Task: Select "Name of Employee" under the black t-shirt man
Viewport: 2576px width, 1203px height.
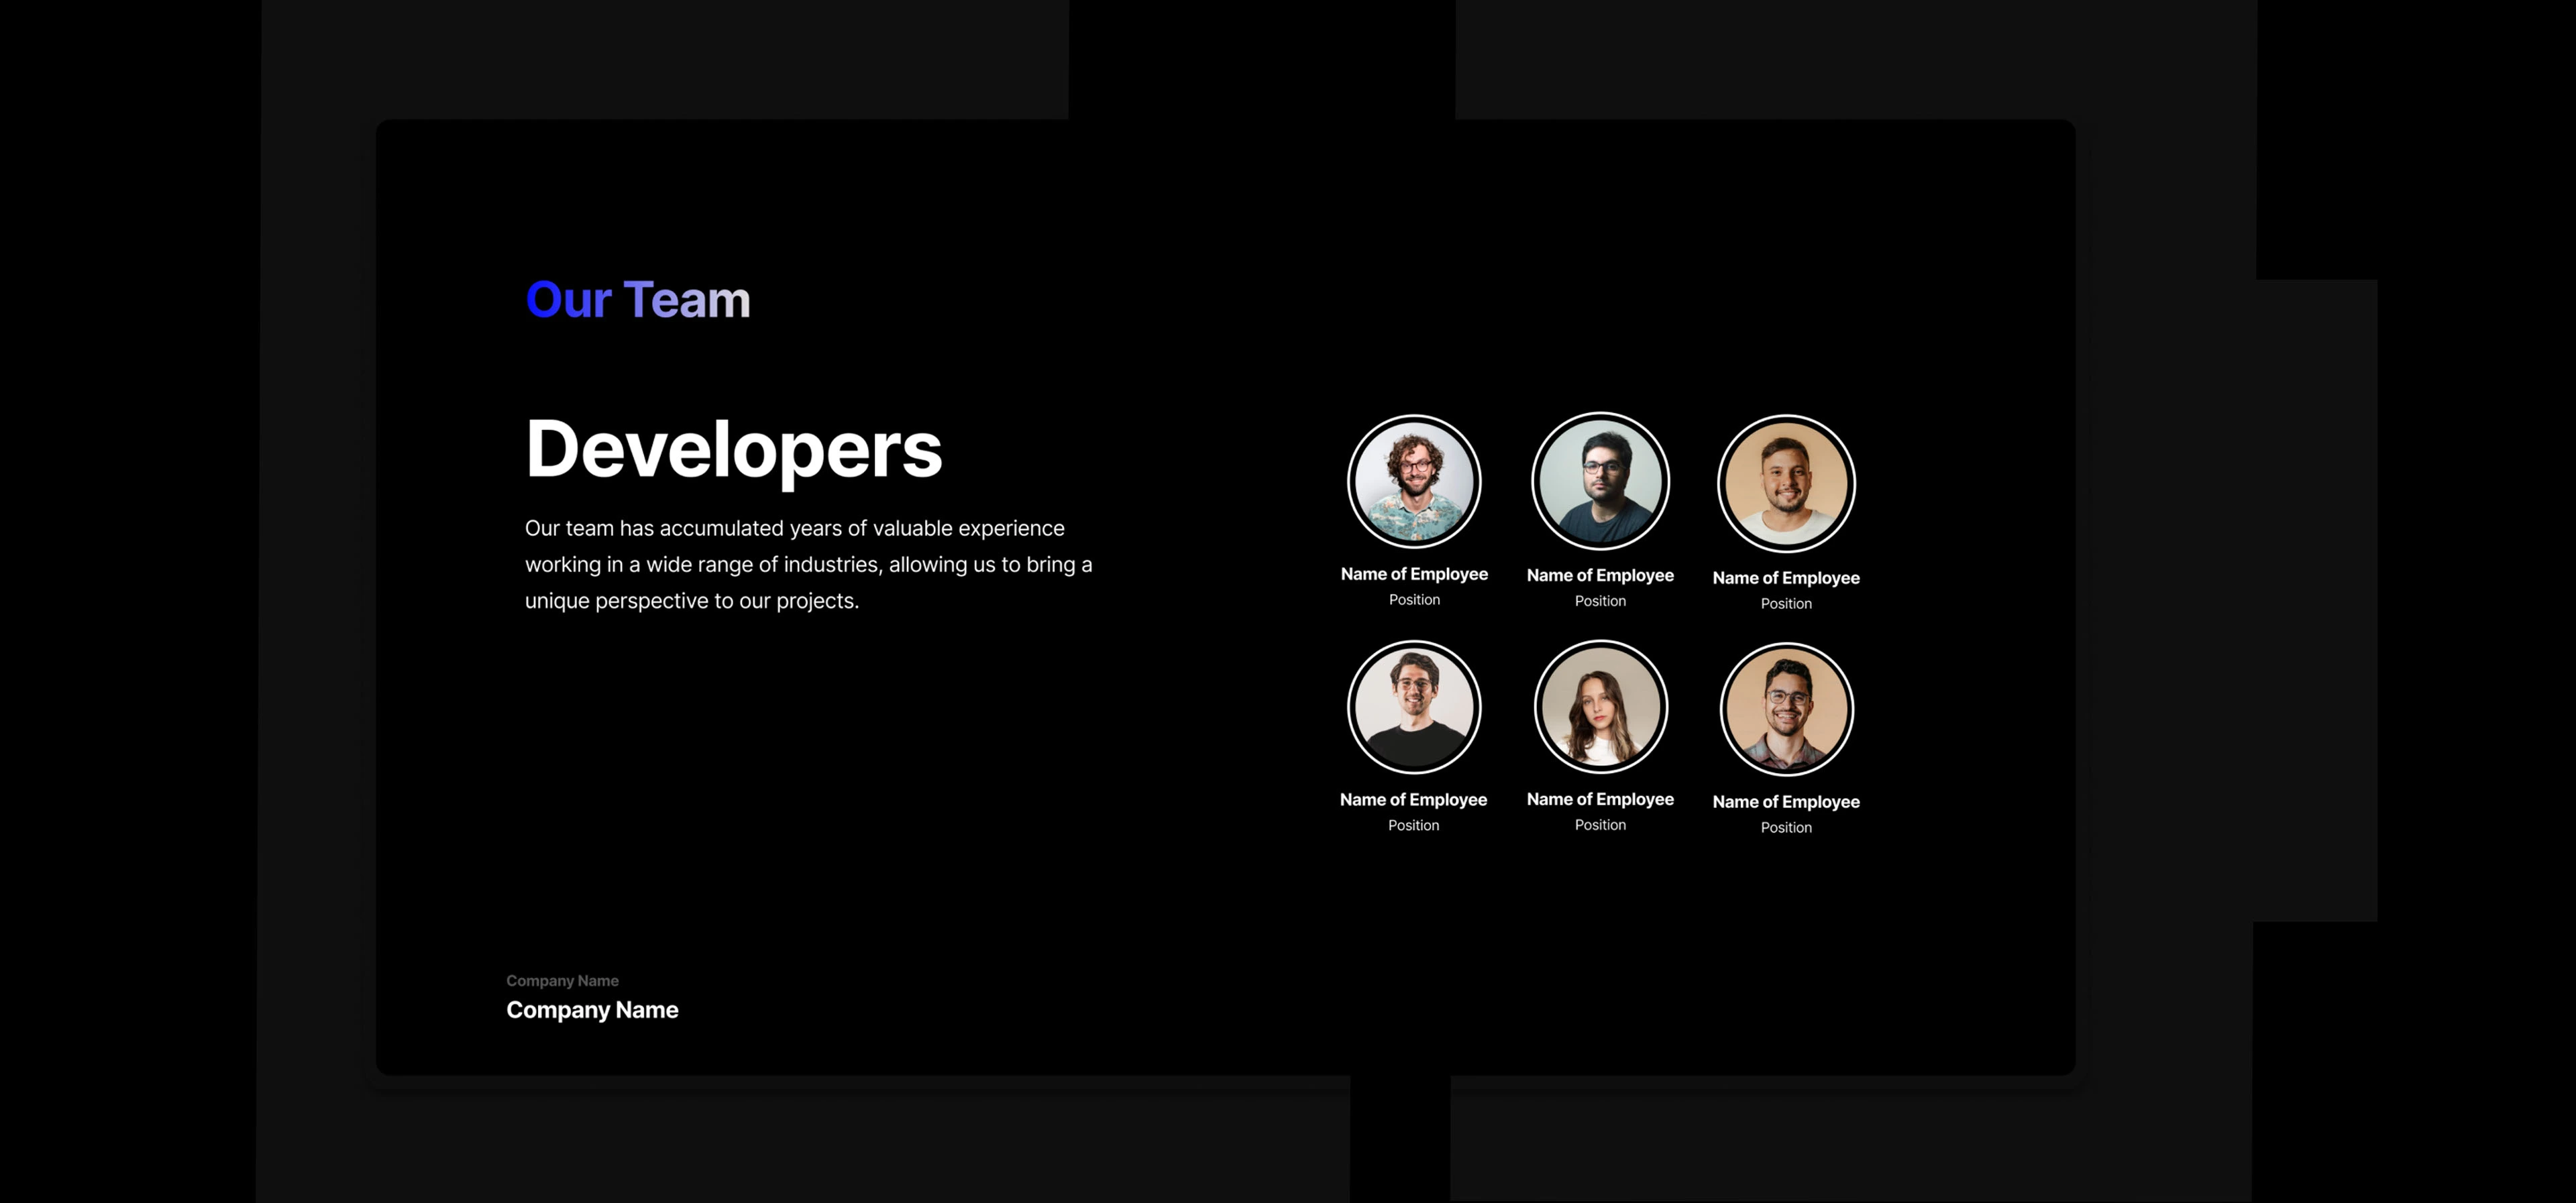Action: pos(1413,800)
